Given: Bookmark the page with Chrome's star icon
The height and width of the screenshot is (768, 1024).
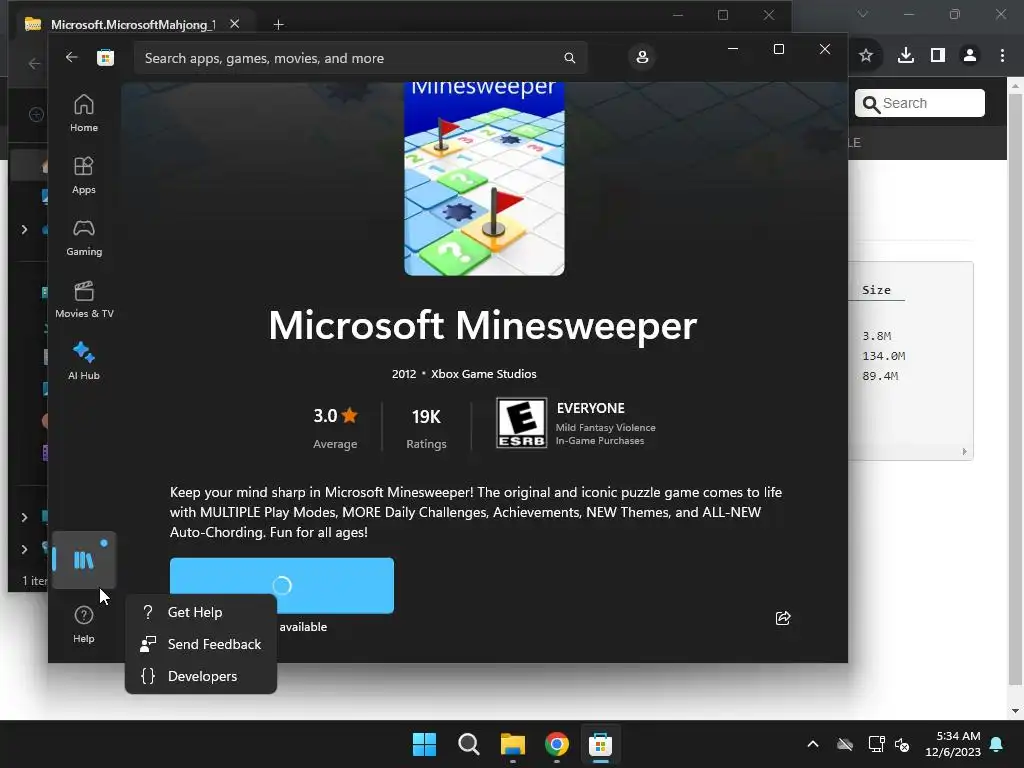Looking at the screenshot, I should 866,56.
